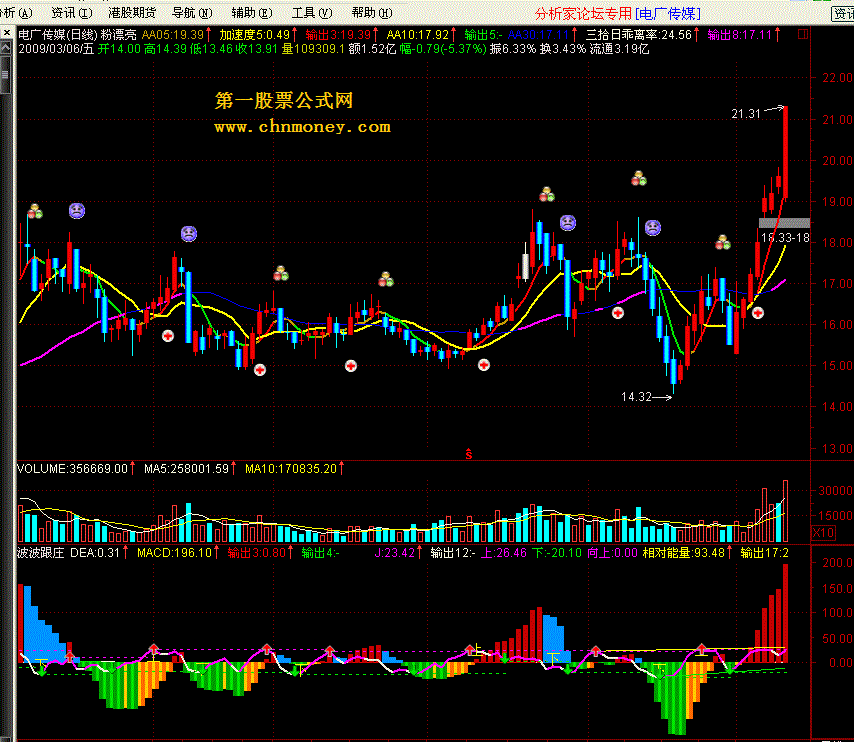This screenshot has width=854, height=742.
Task: Click the second red-cross marker from the left
Action: tap(260, 370)
